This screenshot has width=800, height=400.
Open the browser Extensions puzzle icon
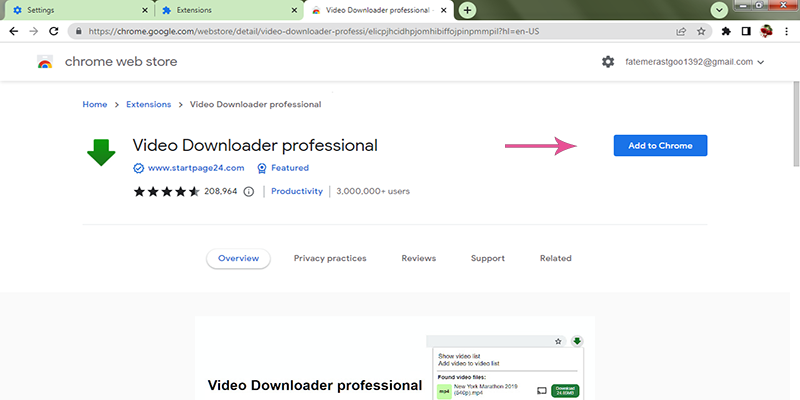(726, 31)
